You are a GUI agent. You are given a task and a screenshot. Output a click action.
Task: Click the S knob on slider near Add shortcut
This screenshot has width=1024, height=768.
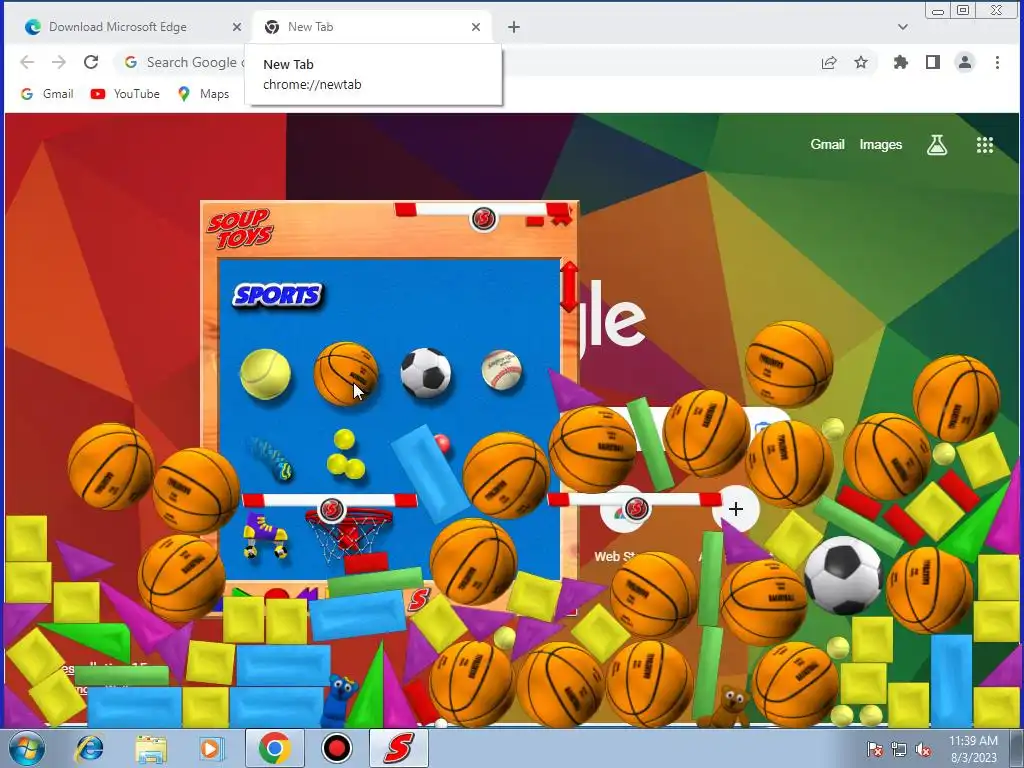point(636,508)
